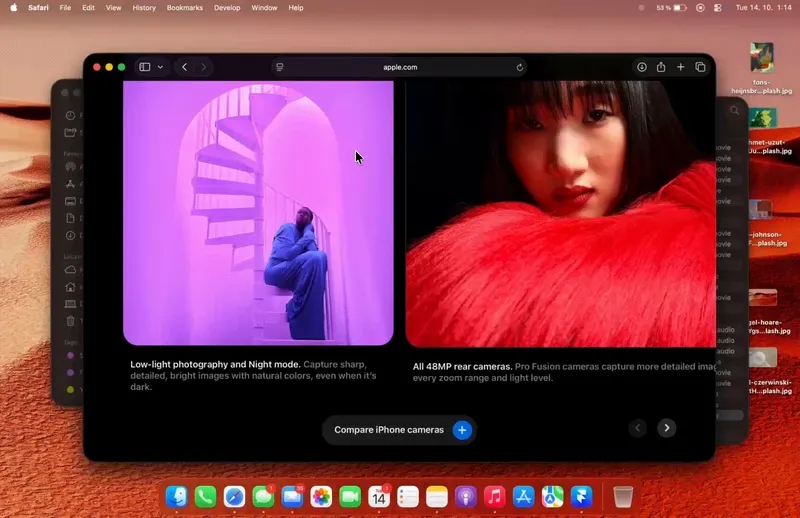This screenshot has height=518, width=800.
Task: Select l-czerwinski- desktop image file
Action: 770,371
